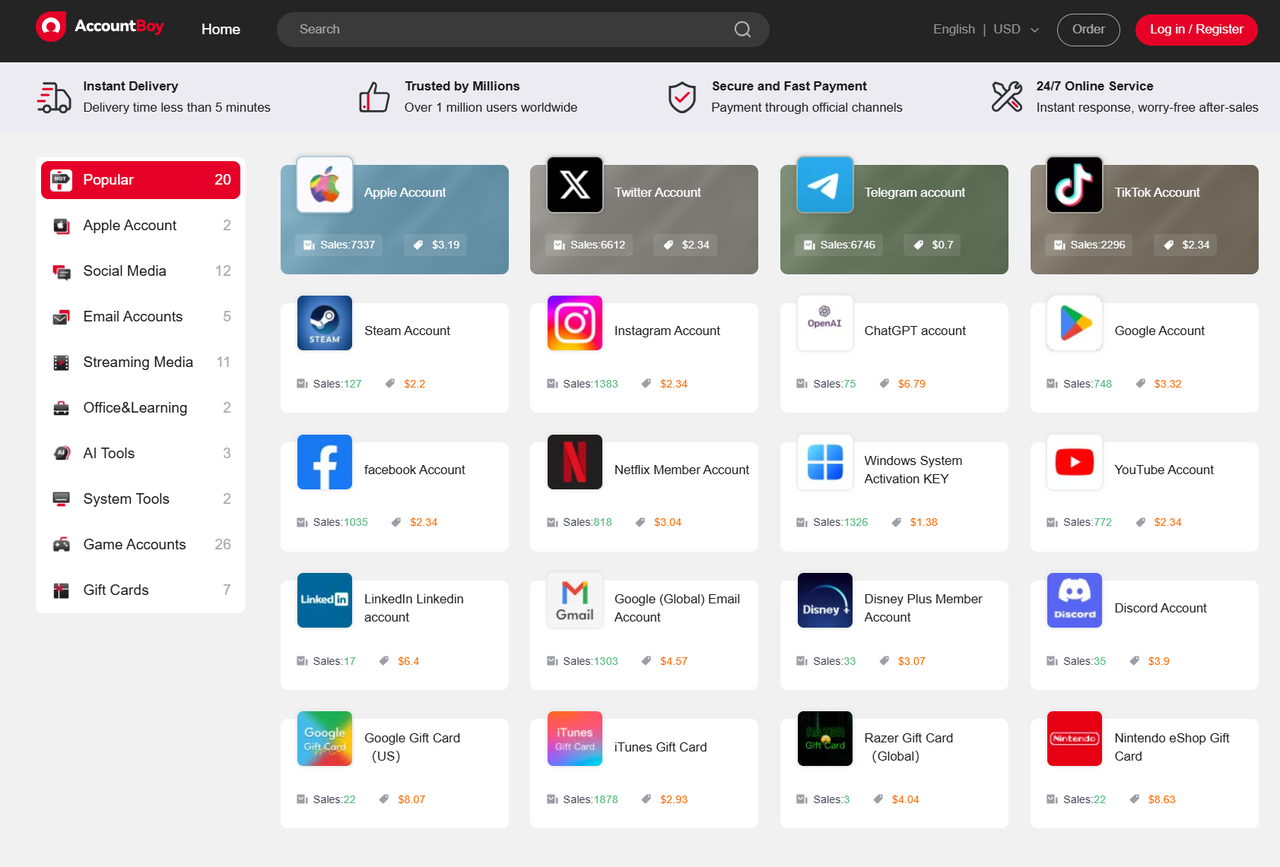The height and width of the screenshot is (867, 1280).
Task: Open the USD currency dropdown
Action: coord(1016,29)
